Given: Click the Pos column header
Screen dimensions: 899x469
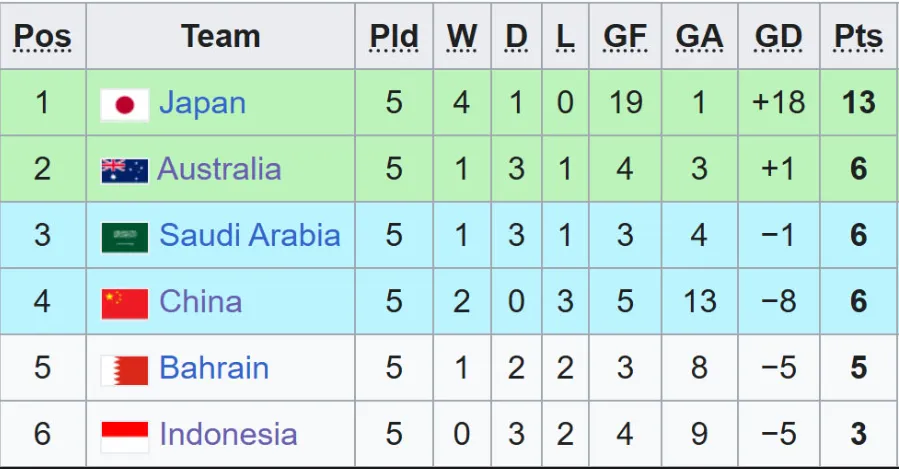Looking at the screenshot, I should coord(43,37).
